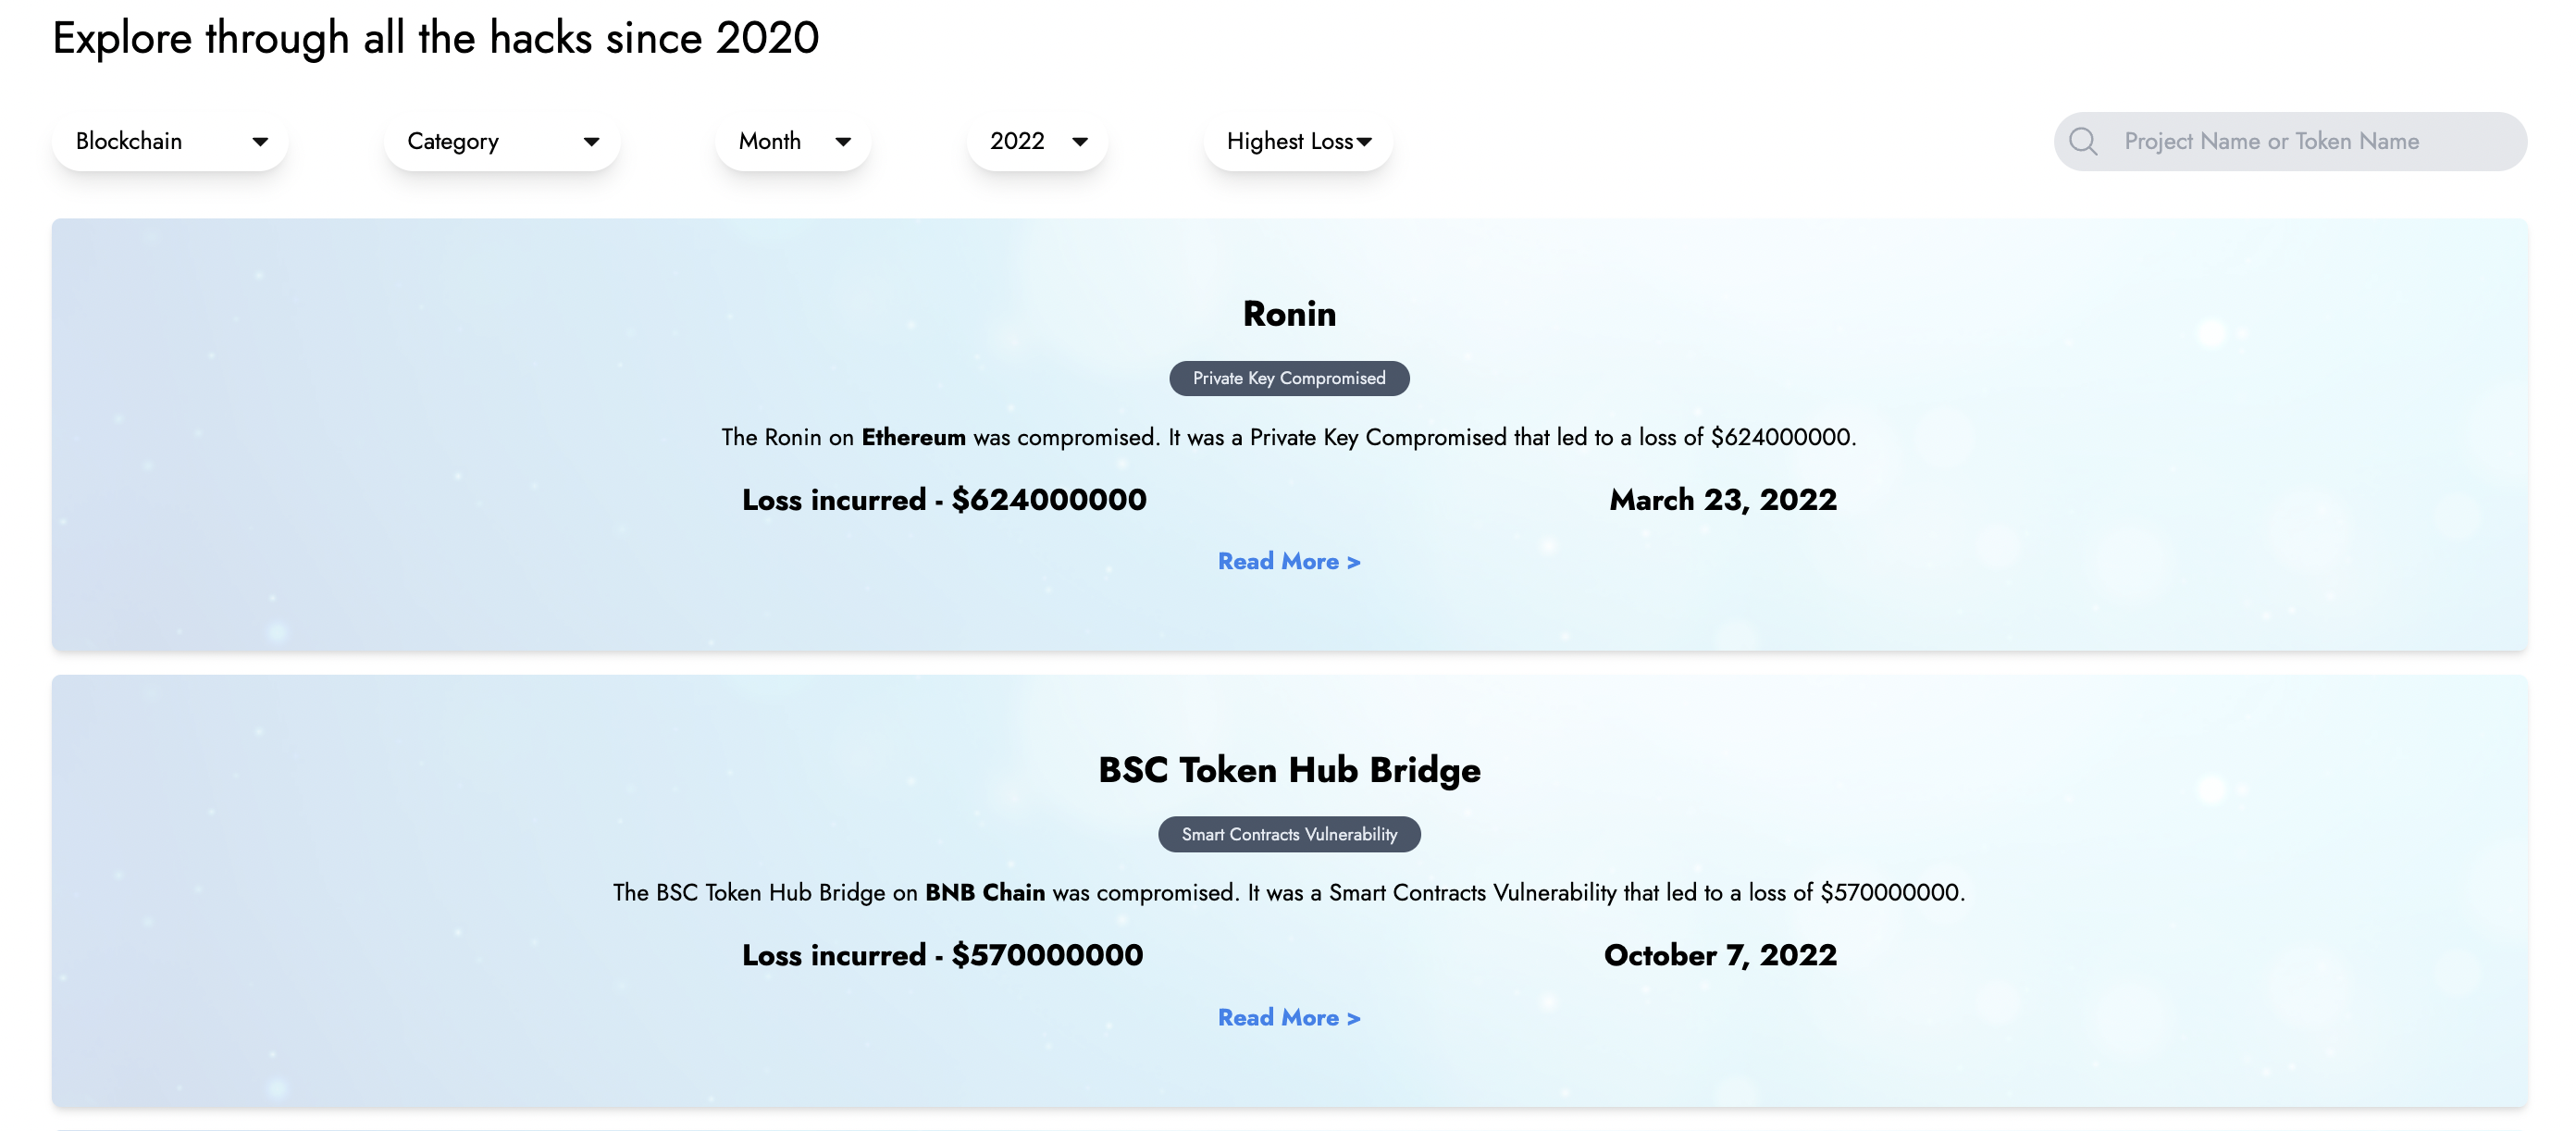Click the Category dropdown caret icon
This screenshot has height=1131, width=2576.
591,142
